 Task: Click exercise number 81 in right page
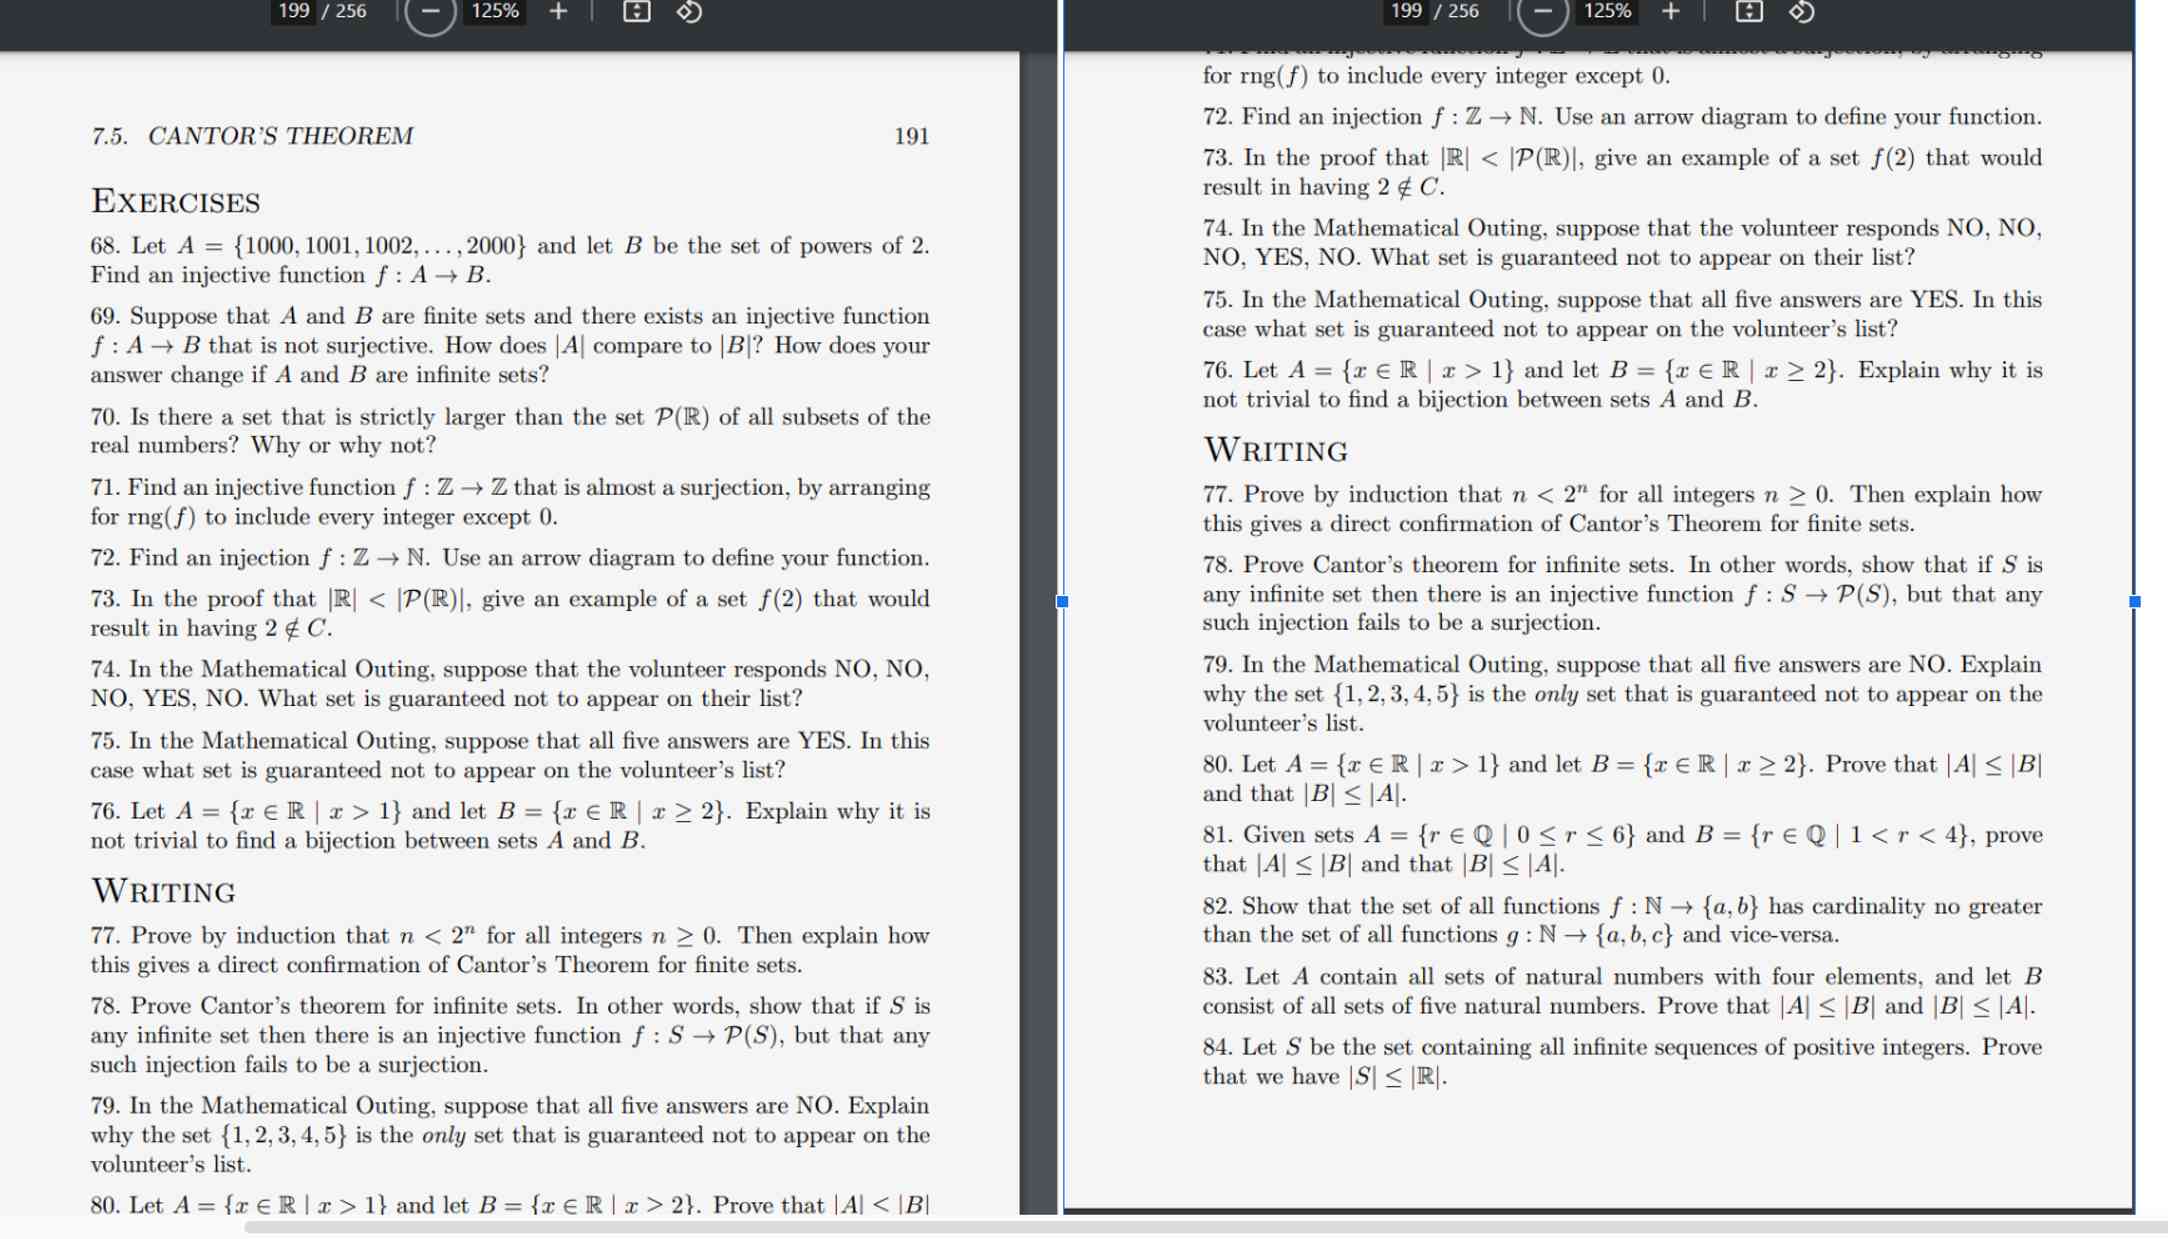click(1217, 835)
